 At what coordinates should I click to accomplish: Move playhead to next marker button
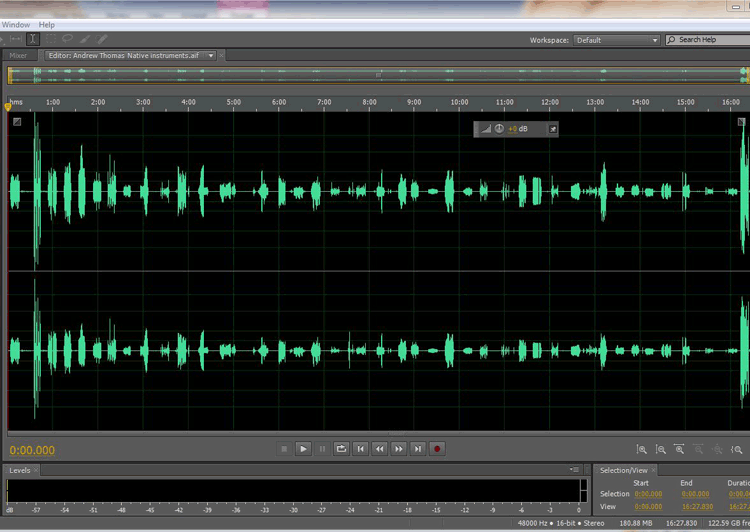point(417,449)
